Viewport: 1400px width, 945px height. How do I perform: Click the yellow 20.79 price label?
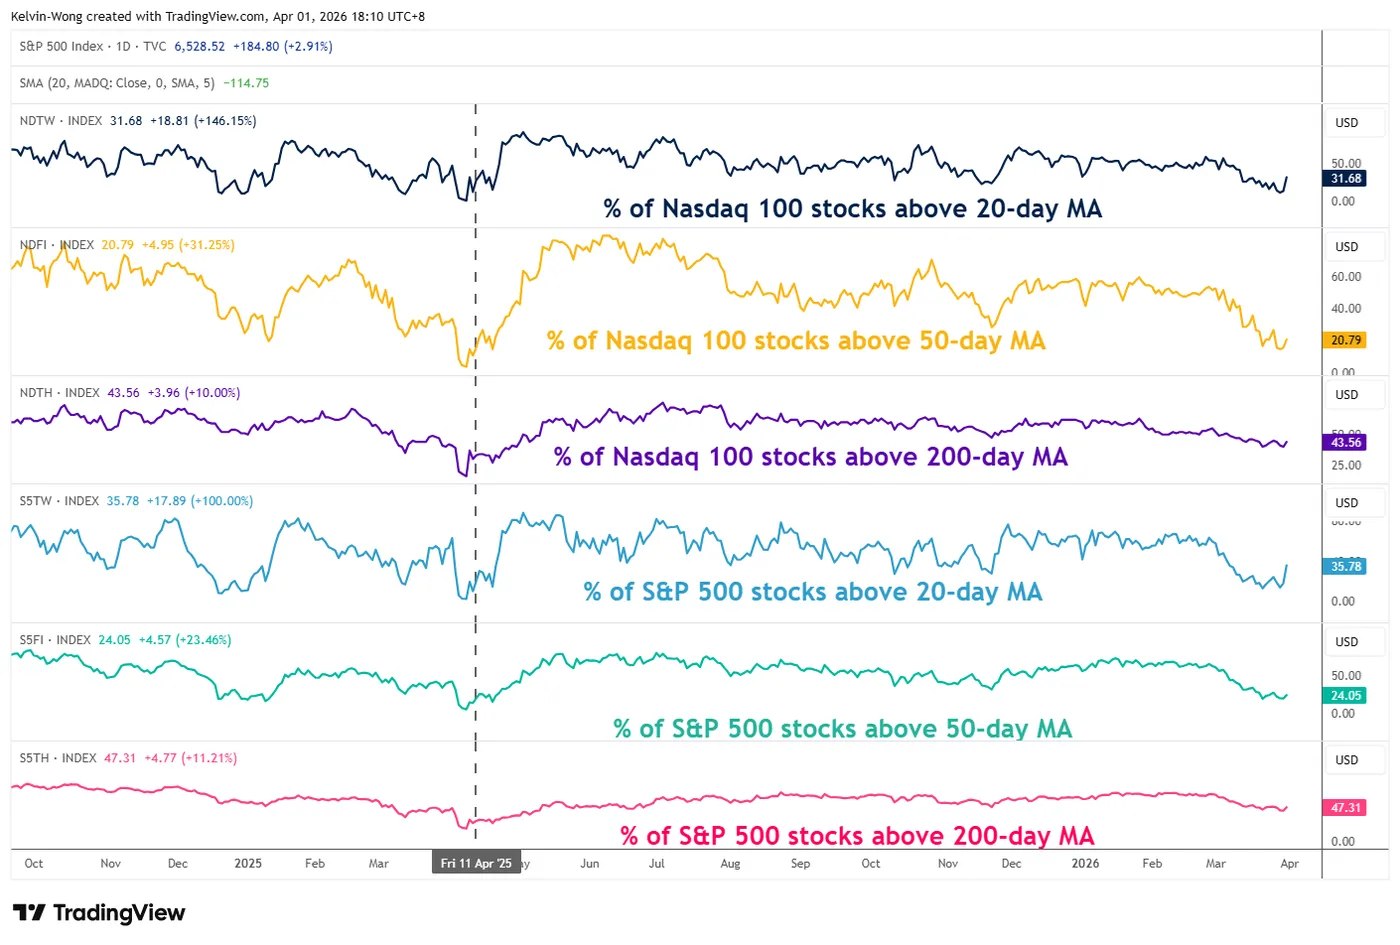click(x=1346, y=340)
